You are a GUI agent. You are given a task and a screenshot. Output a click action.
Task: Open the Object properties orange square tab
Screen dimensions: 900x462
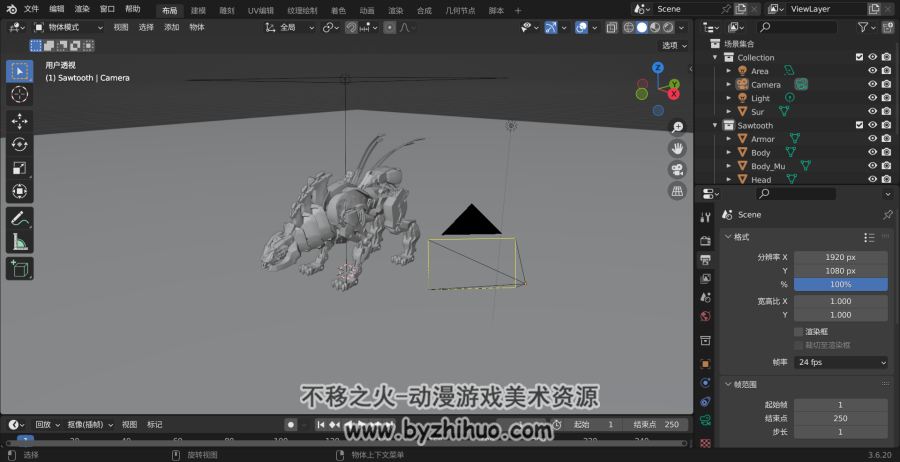click(705, 364)
